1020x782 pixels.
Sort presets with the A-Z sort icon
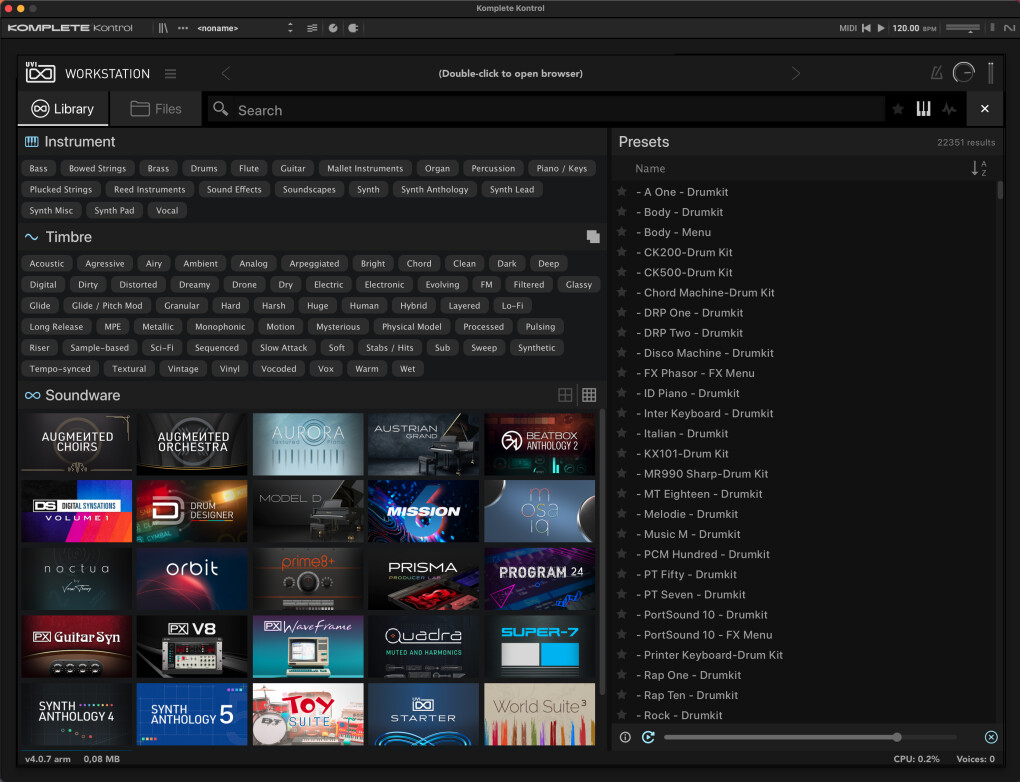(x=979, y=169)
